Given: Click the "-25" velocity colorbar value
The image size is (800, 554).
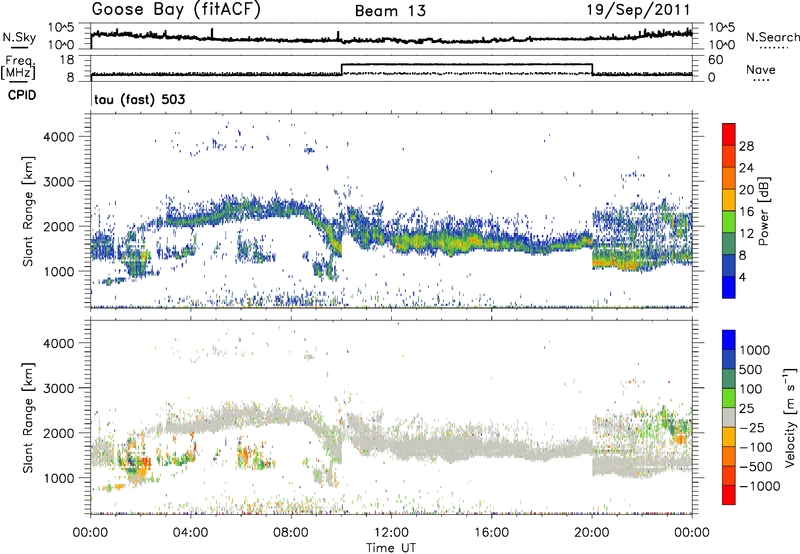Looking at the screenshot, I should 753,427.
